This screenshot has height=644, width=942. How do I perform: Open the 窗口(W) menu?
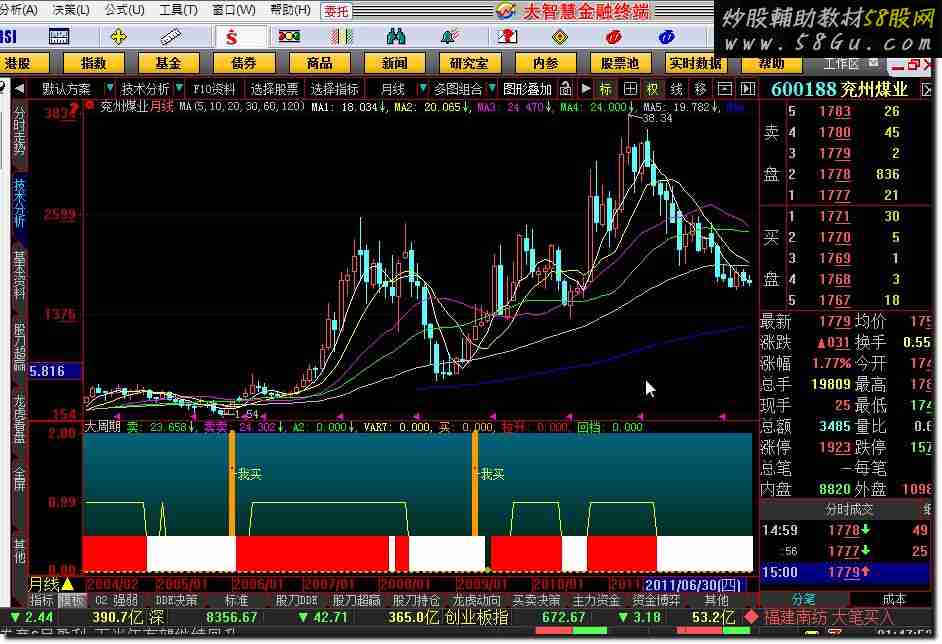(234, 10)
